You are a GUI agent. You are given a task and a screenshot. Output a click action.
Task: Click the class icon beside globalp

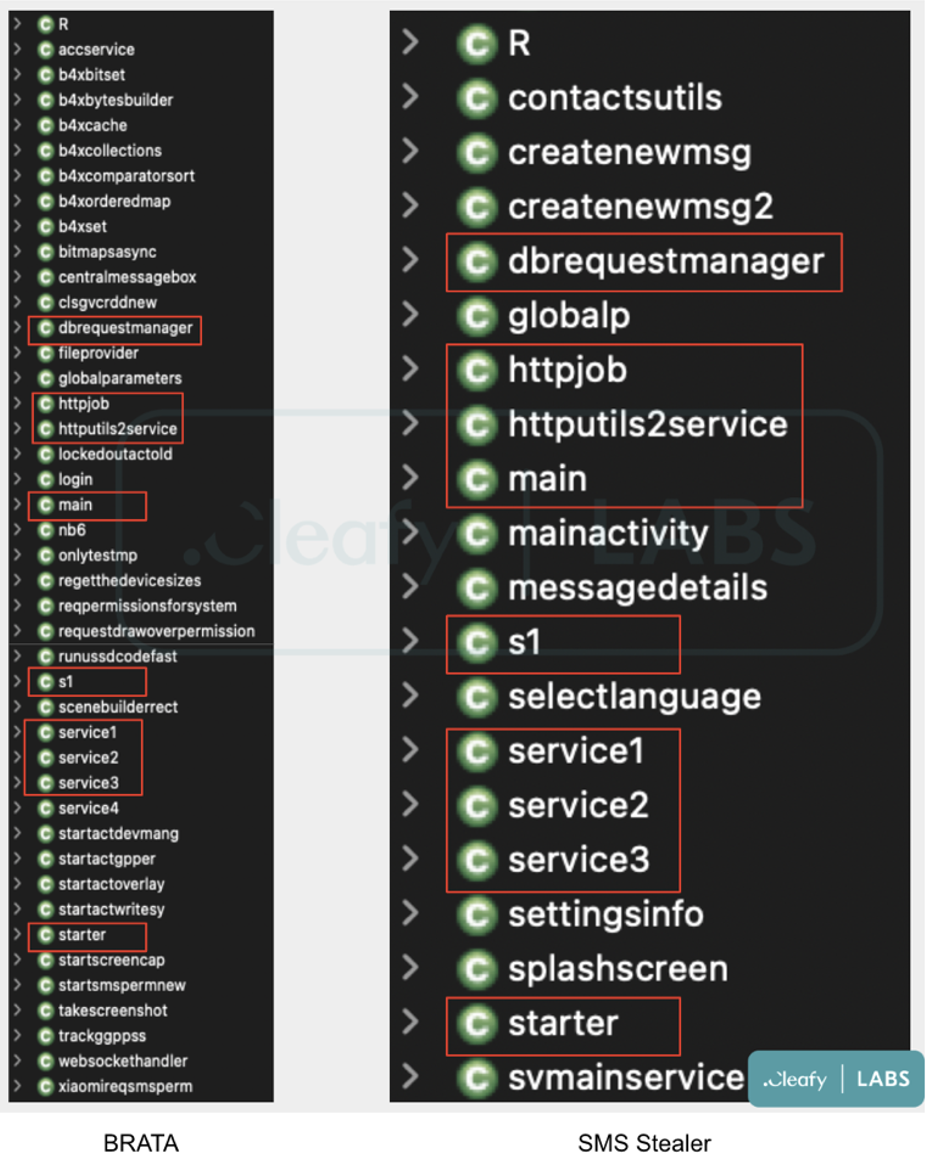(x=477, y=316)
